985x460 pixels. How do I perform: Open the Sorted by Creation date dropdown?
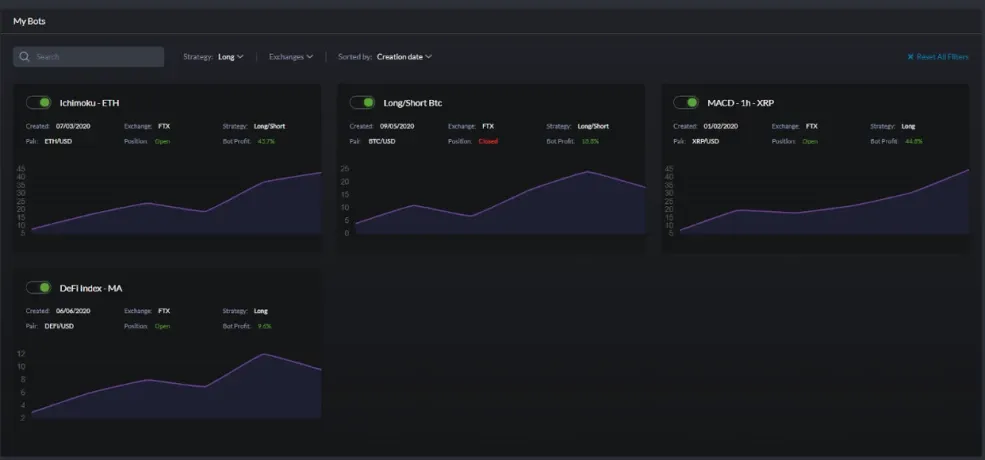click(x=385, y=57)
